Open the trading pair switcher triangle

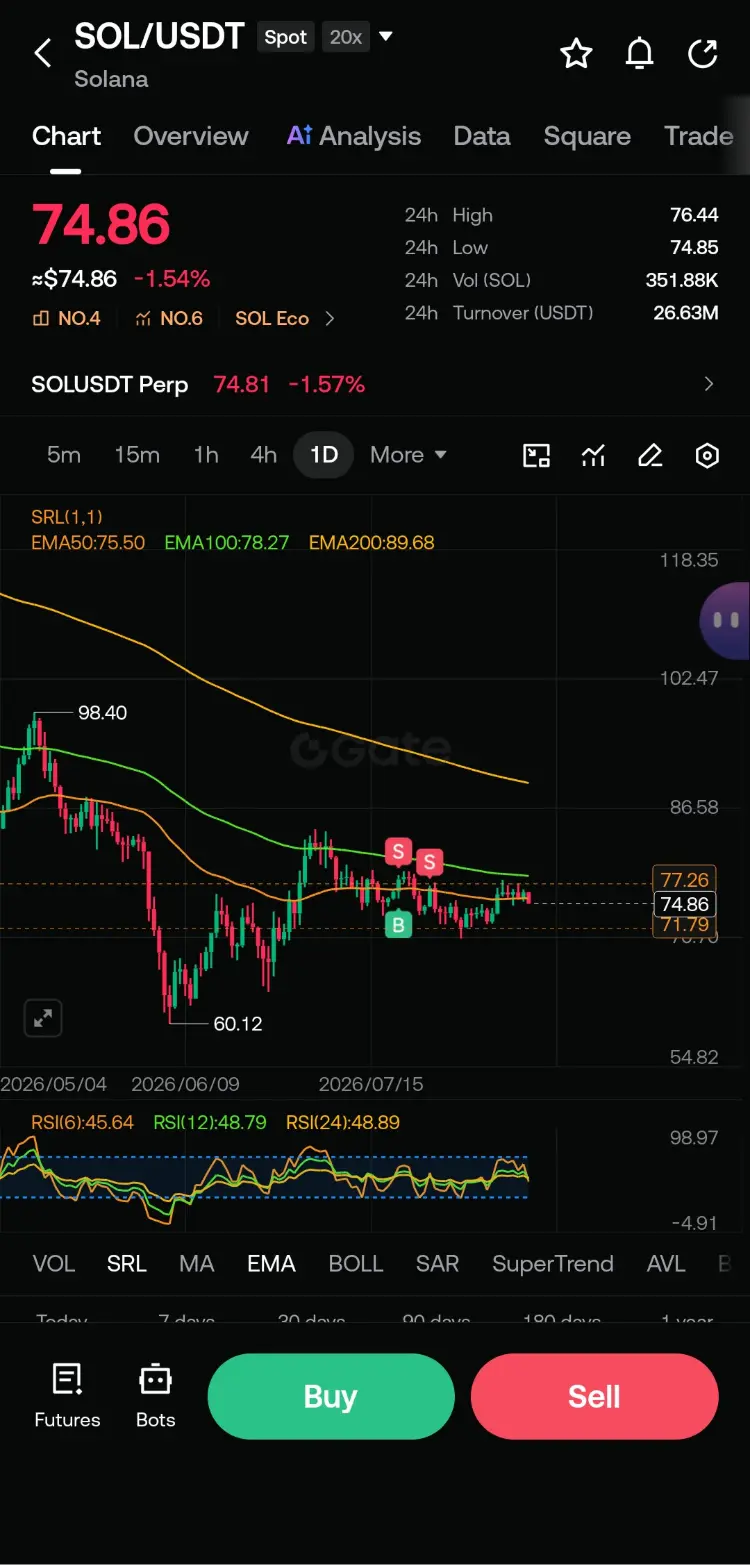386,37
